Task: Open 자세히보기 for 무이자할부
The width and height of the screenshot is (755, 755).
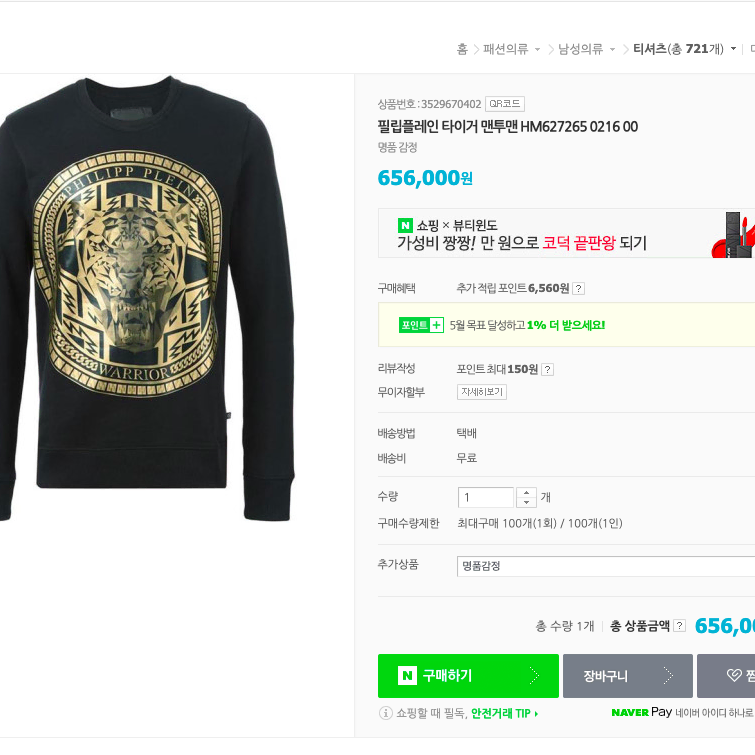Action: pos(482,392)
